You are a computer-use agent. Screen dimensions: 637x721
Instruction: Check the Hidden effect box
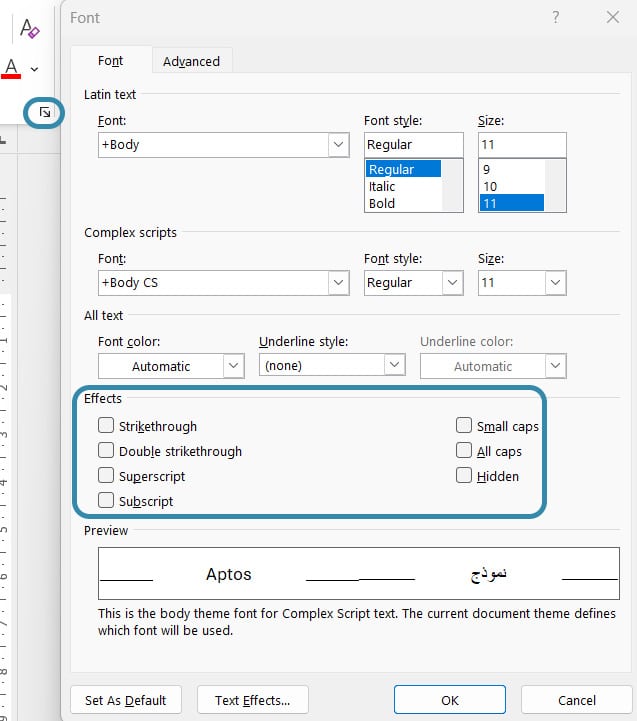(x=464, y=476)
